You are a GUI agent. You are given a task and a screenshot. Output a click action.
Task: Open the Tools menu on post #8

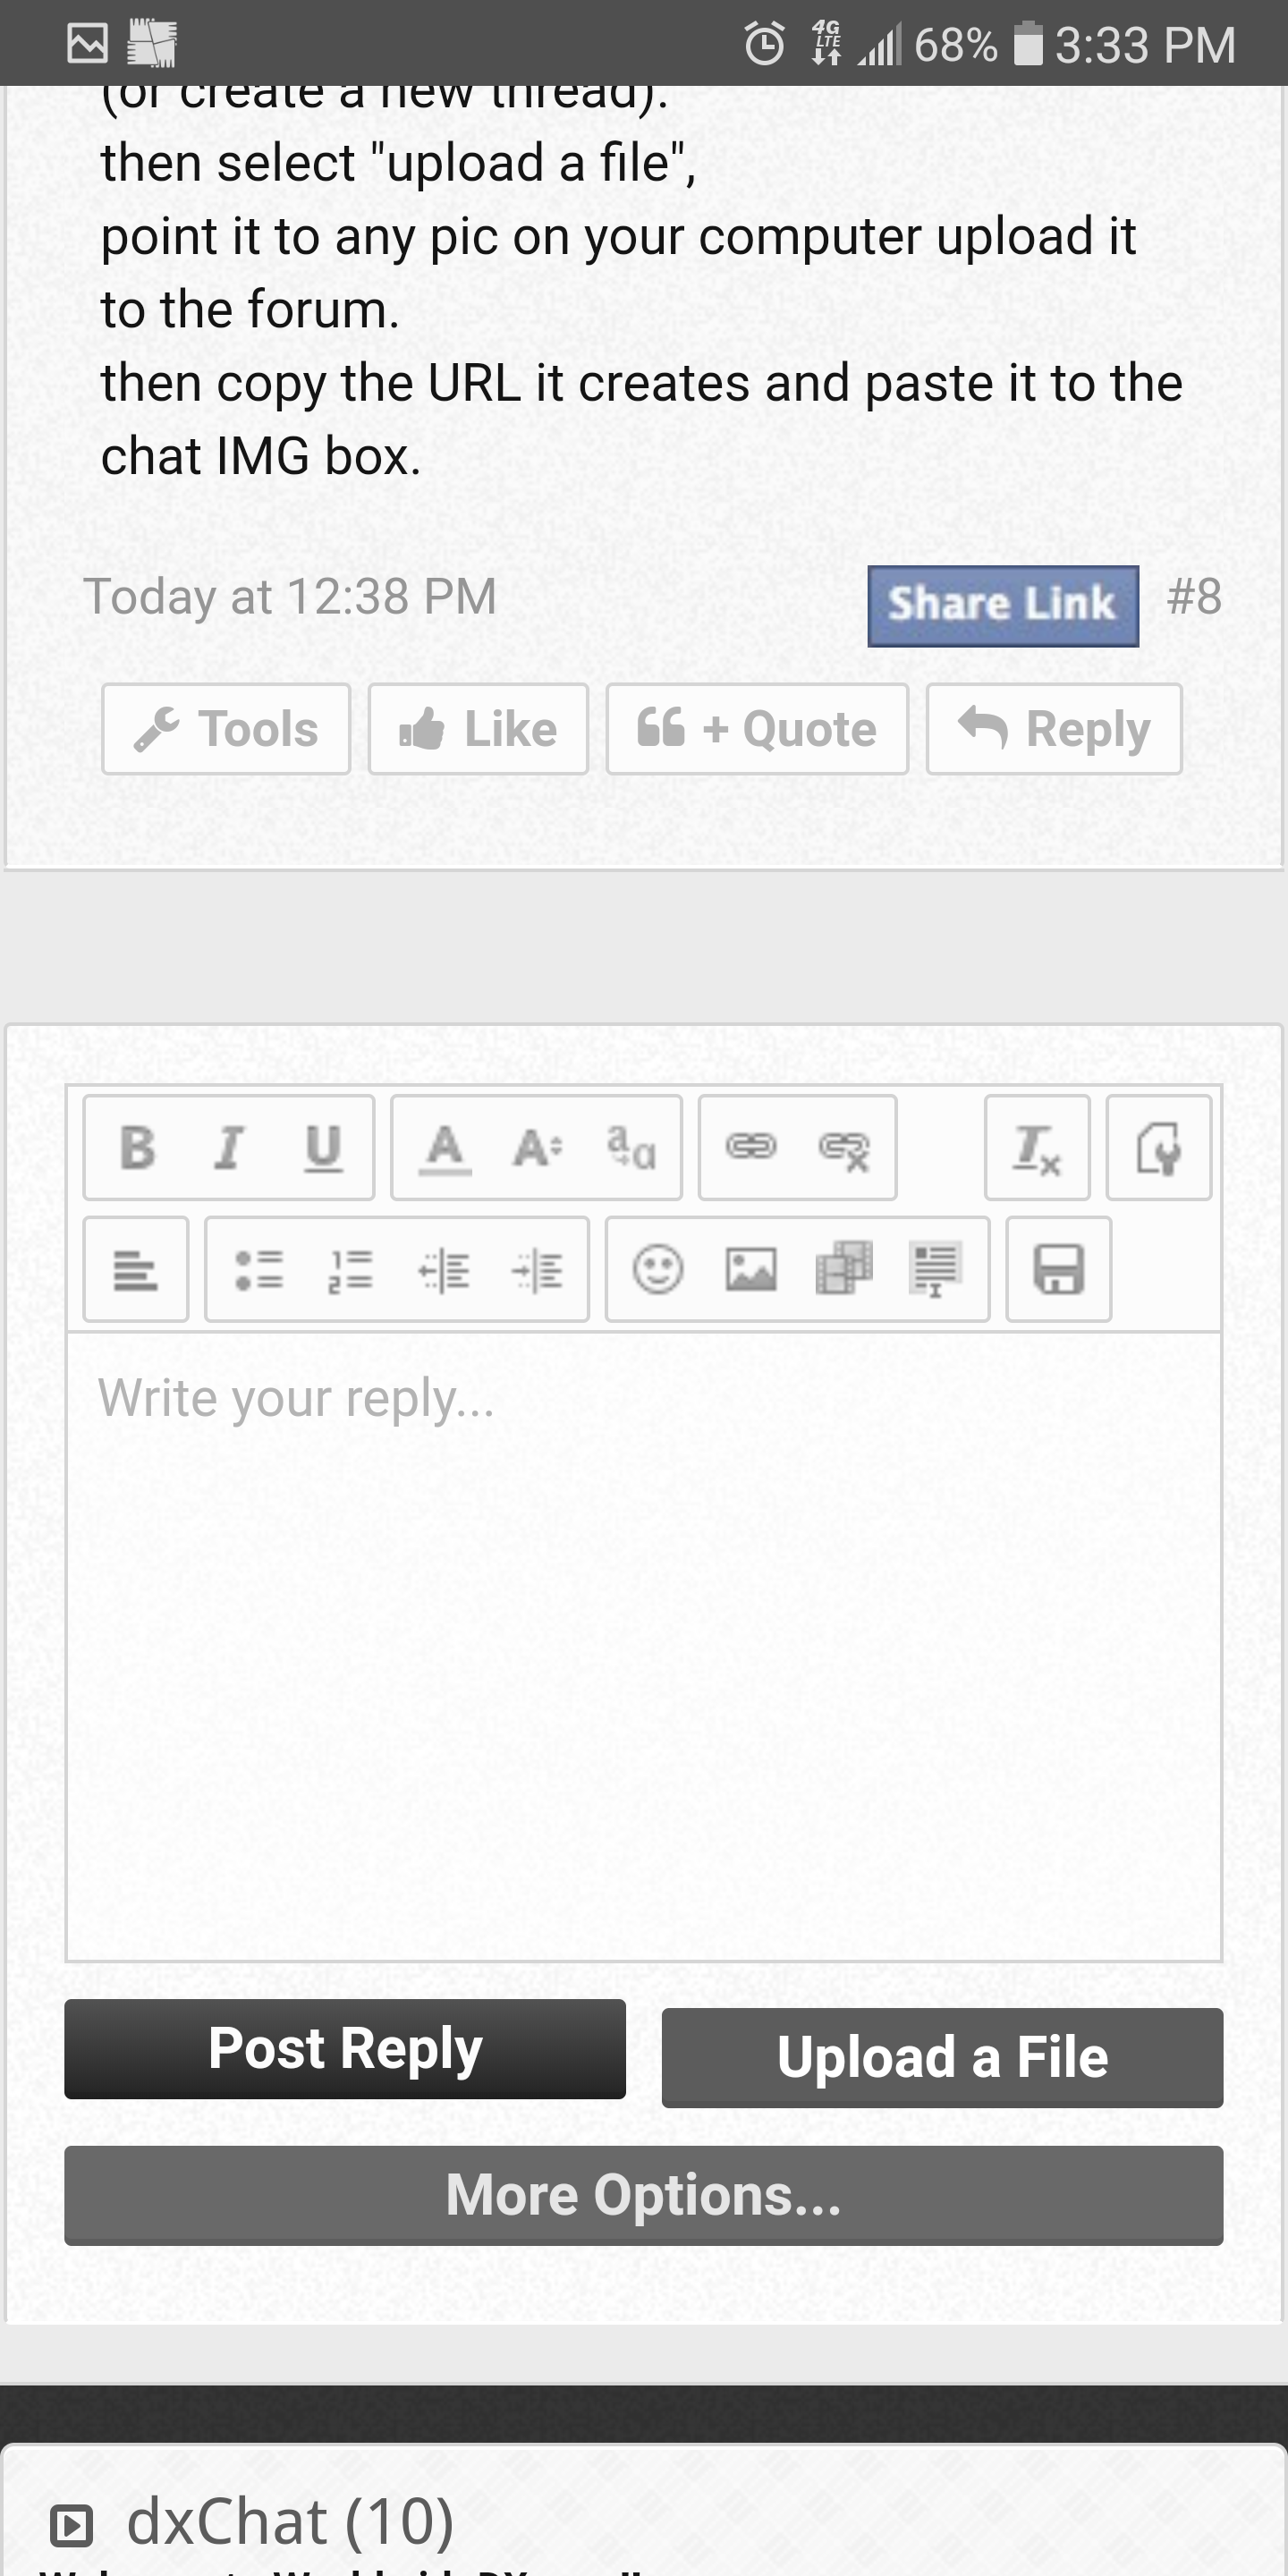tap(226, 729)
